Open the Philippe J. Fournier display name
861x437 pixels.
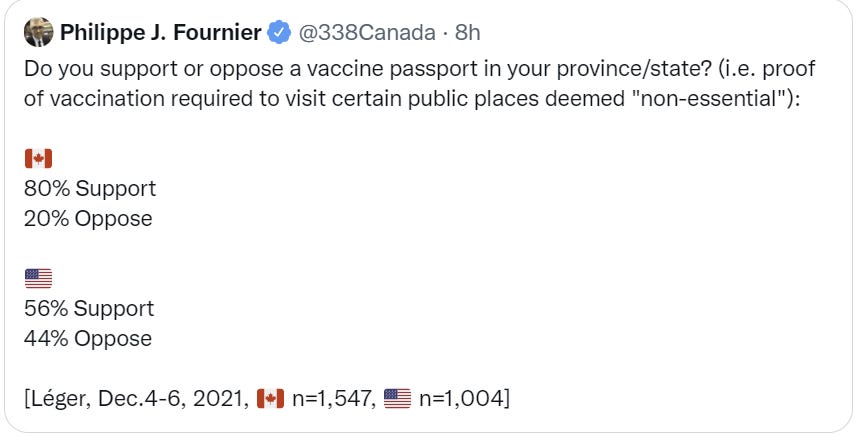(x=161, y=32)
